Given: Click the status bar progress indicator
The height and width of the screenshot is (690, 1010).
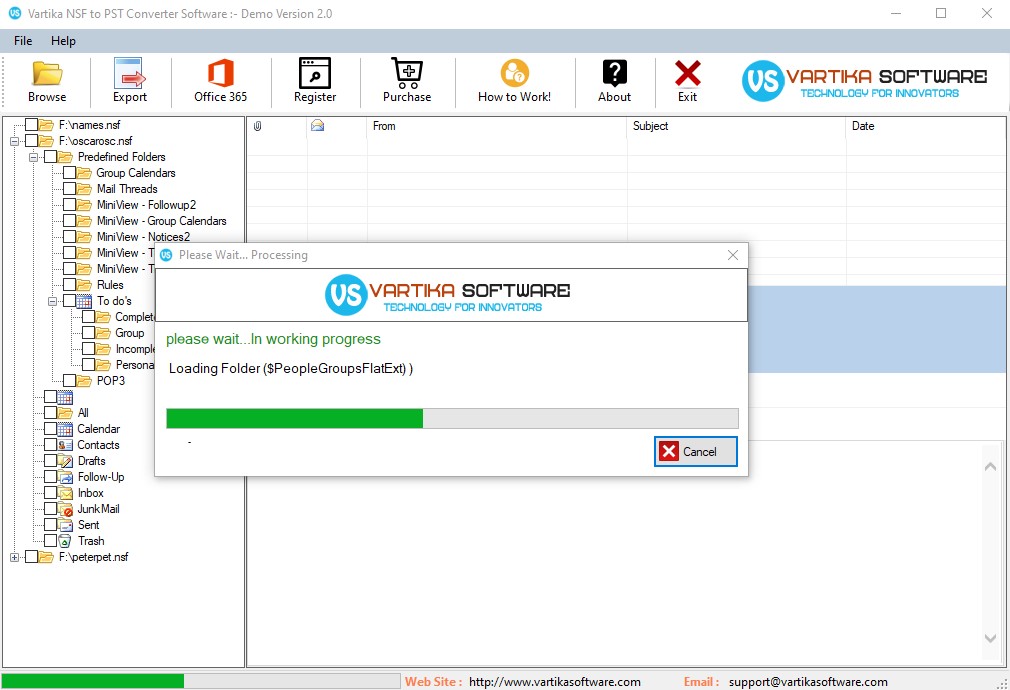Looking at the screenshot, I should [x=200, y=681].
